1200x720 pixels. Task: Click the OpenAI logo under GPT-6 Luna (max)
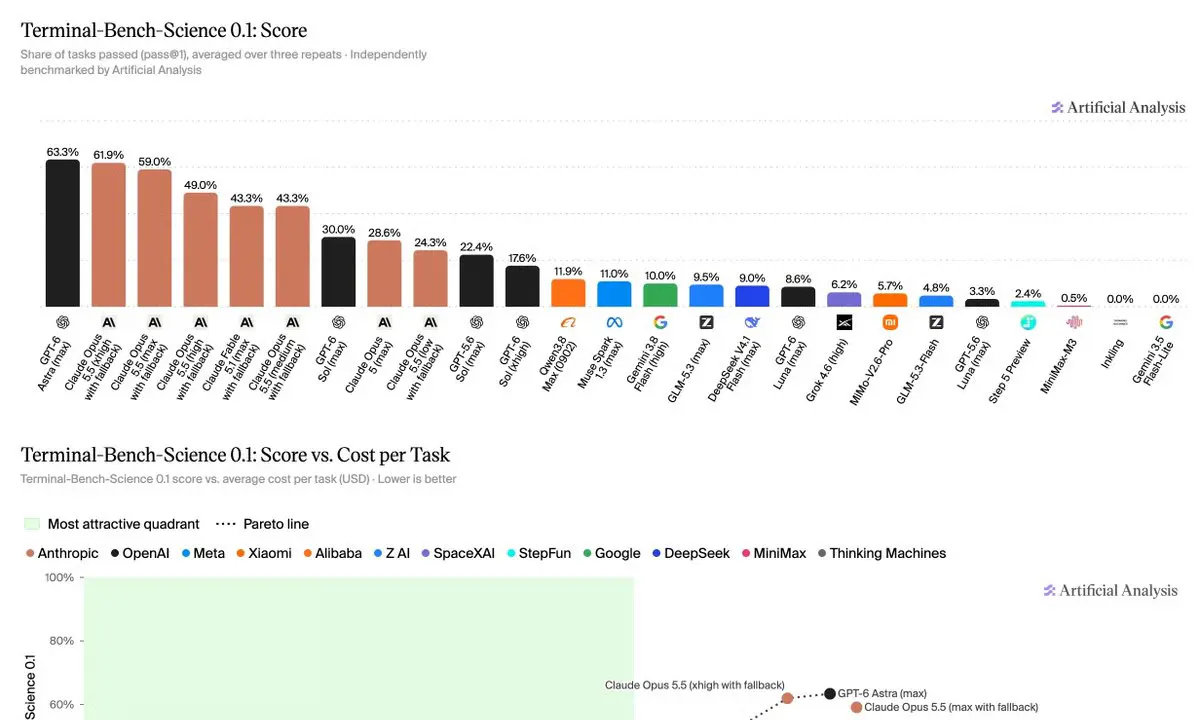point(798,322)
